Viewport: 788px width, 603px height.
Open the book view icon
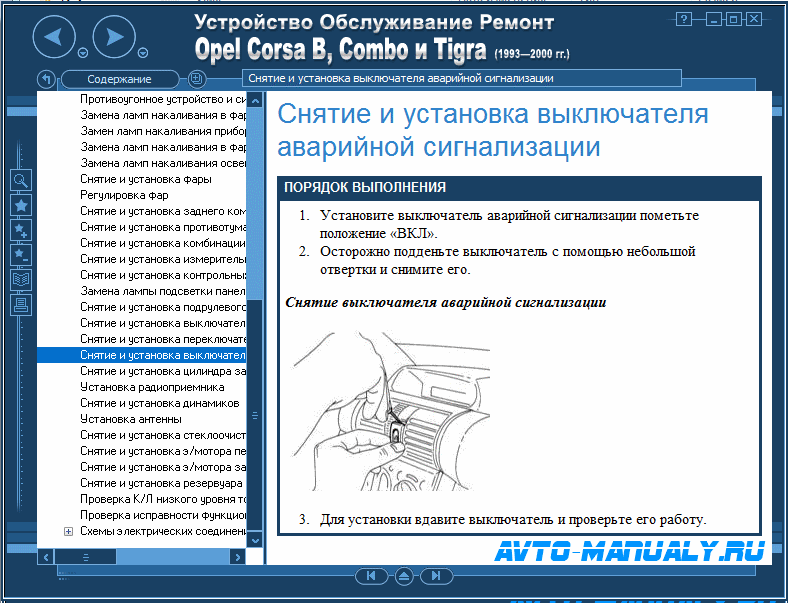pos(21,280)
